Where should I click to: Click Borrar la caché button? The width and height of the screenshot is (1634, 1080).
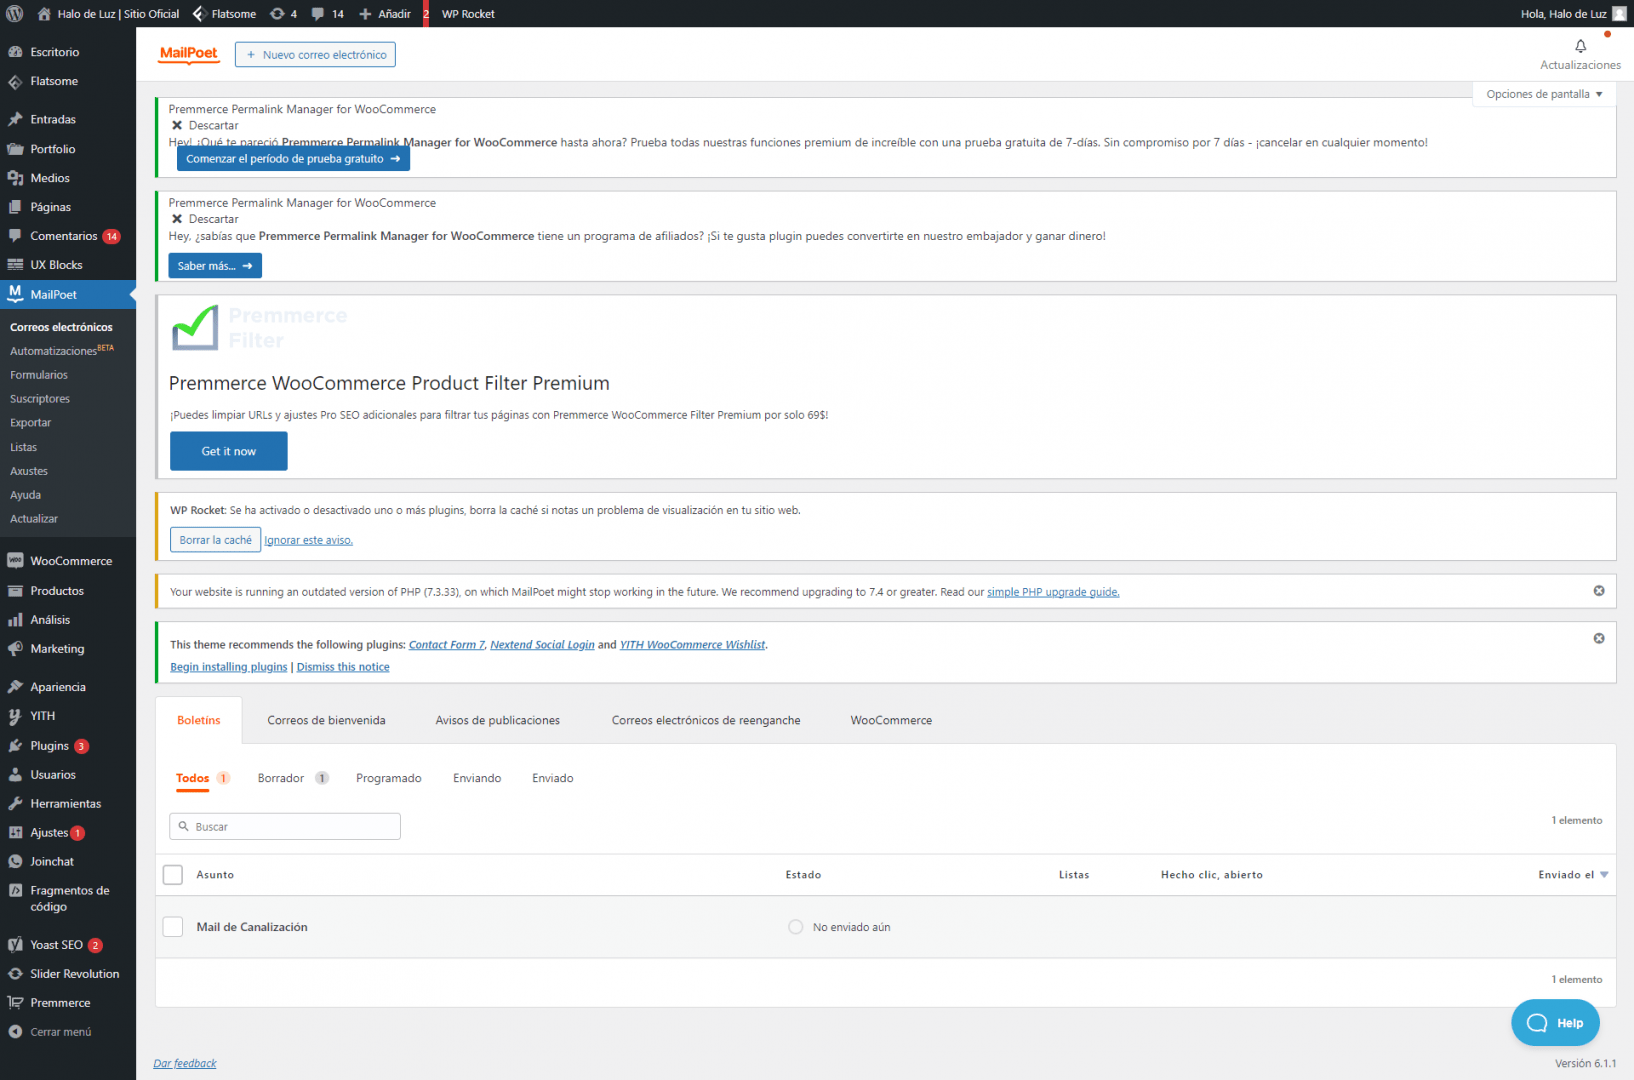click(x=215, y=540)
